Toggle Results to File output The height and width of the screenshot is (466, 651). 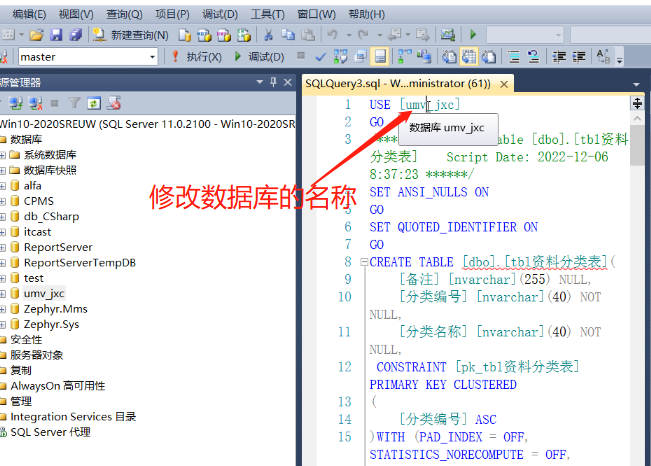coord(489,56)
